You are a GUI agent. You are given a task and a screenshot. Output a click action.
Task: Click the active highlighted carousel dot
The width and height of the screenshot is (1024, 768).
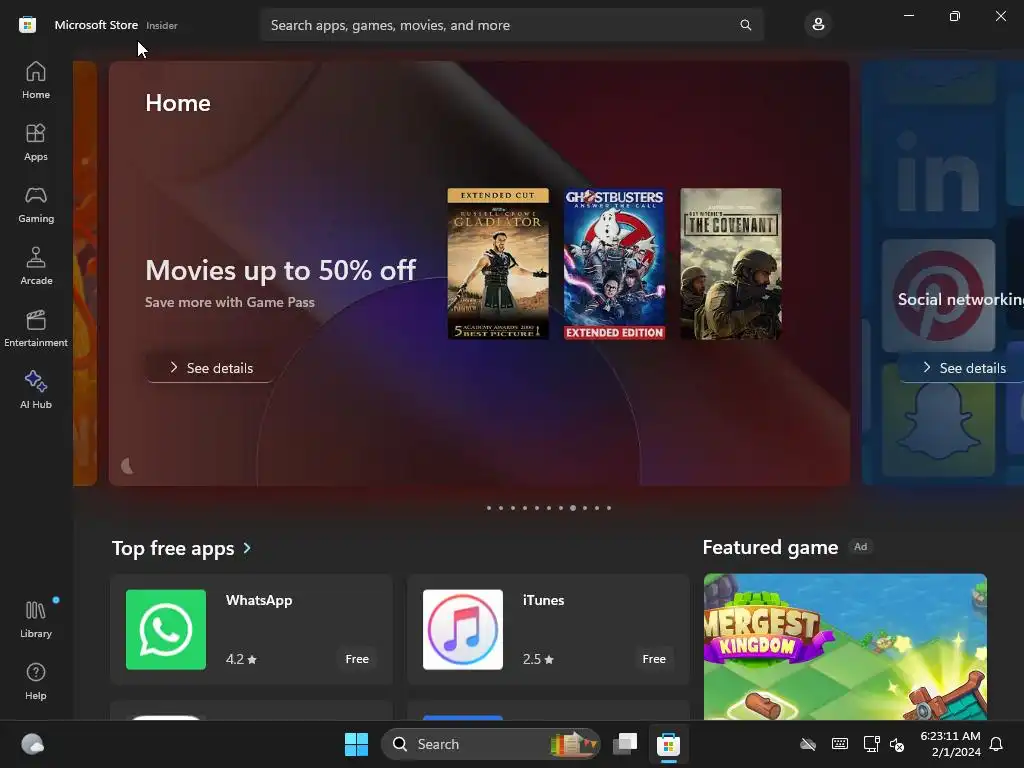573,508
